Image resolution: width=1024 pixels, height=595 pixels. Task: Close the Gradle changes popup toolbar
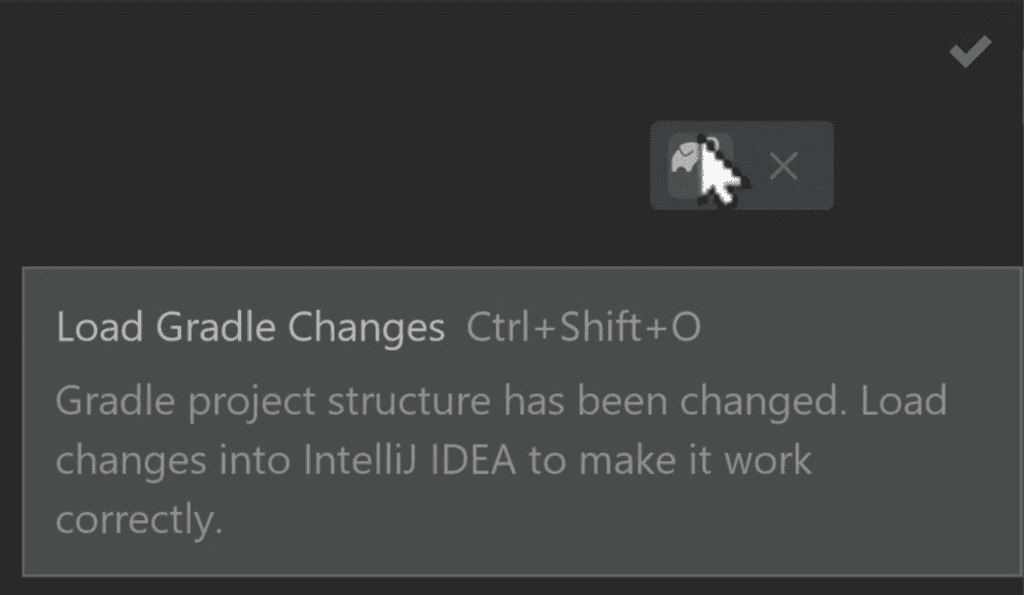click(783, 166)
